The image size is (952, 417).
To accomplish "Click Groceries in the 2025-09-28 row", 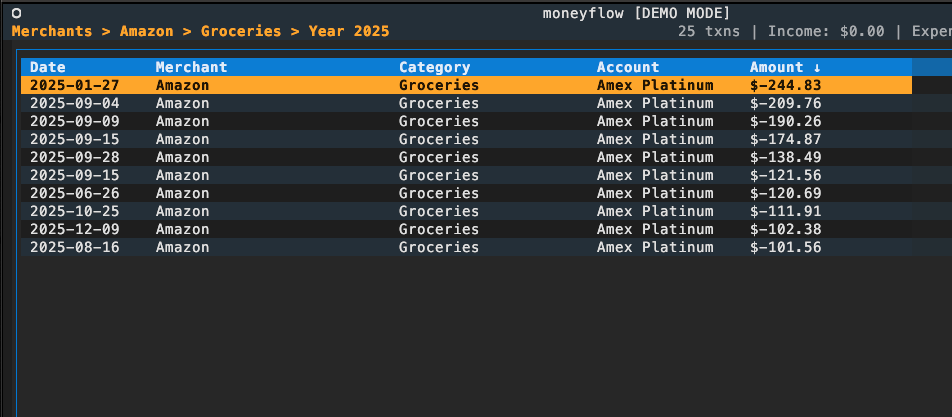I will click(x=439, y=157).
